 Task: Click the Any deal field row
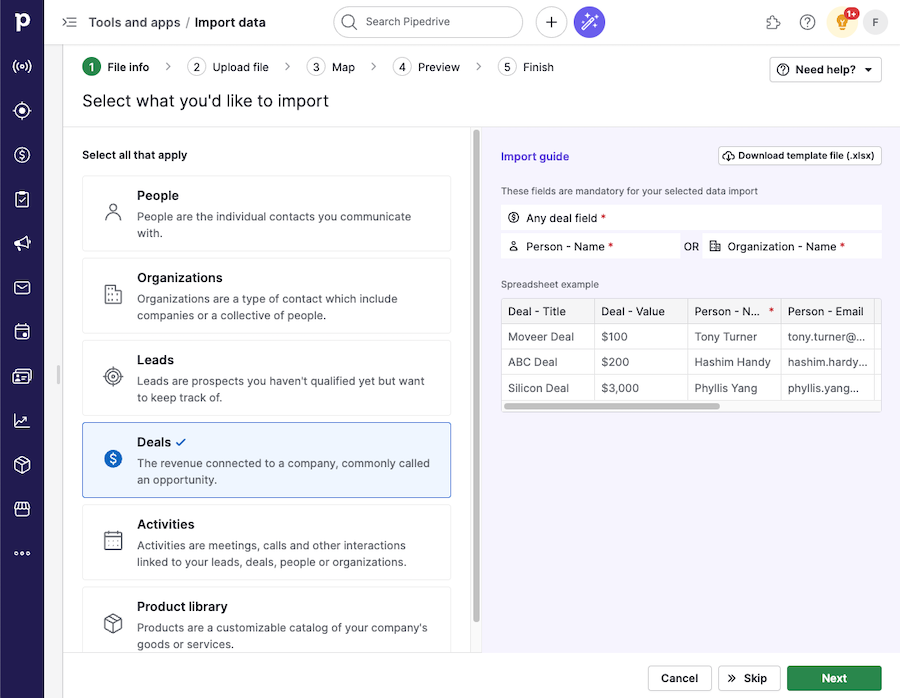(x=691, y=218)
